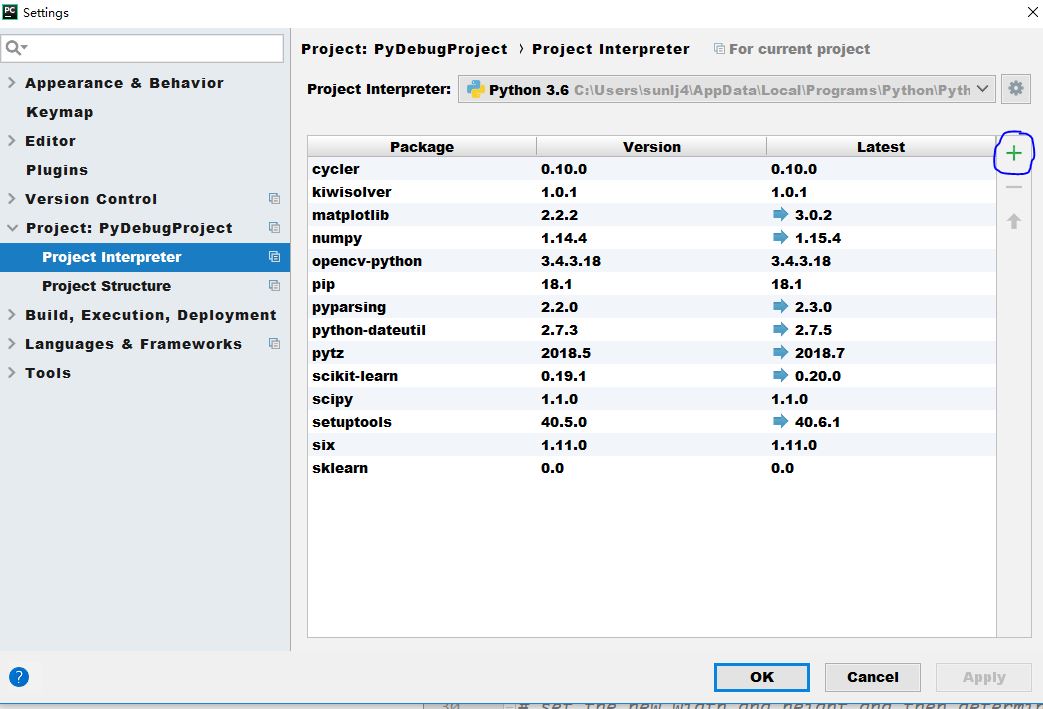This screenshot has width=1043, height=709.
Task: Select the pip package row
Action: point(652,284)
